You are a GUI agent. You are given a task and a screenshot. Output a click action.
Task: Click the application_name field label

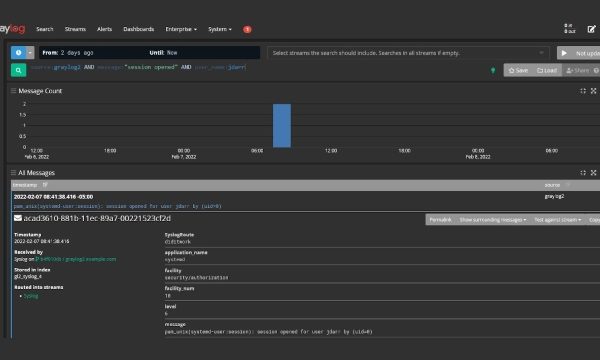pyautogui.click(x=186, y=252)
